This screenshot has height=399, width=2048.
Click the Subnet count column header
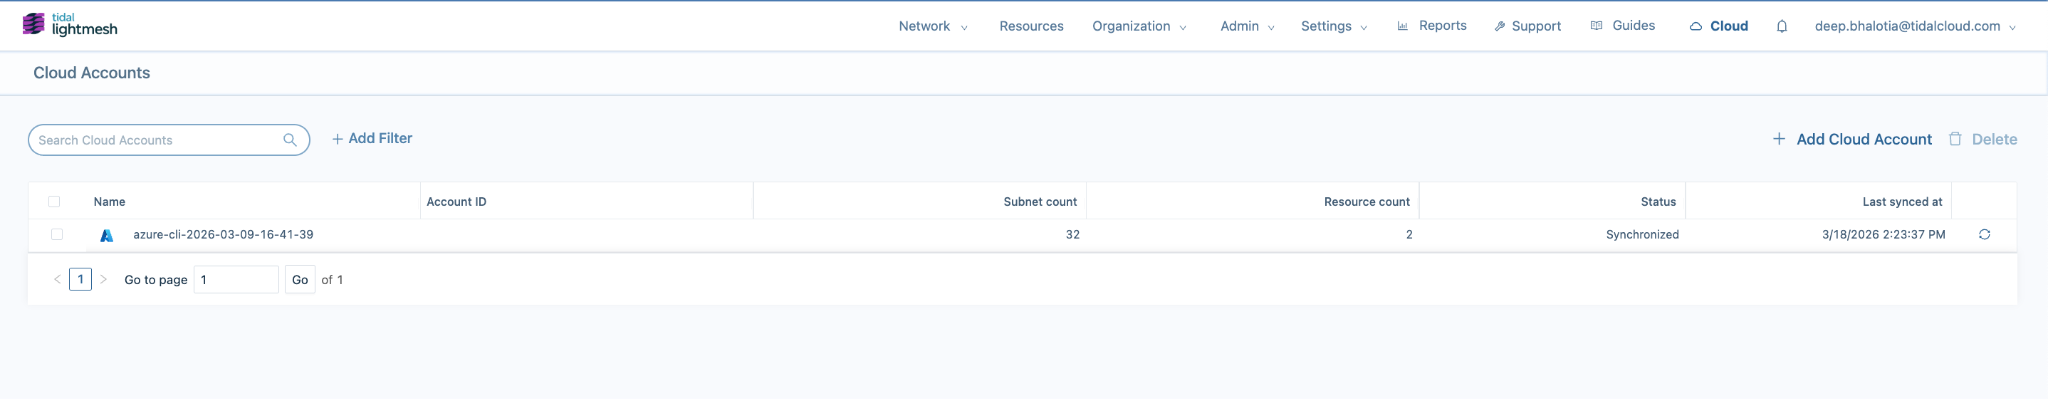point(1040,201)
